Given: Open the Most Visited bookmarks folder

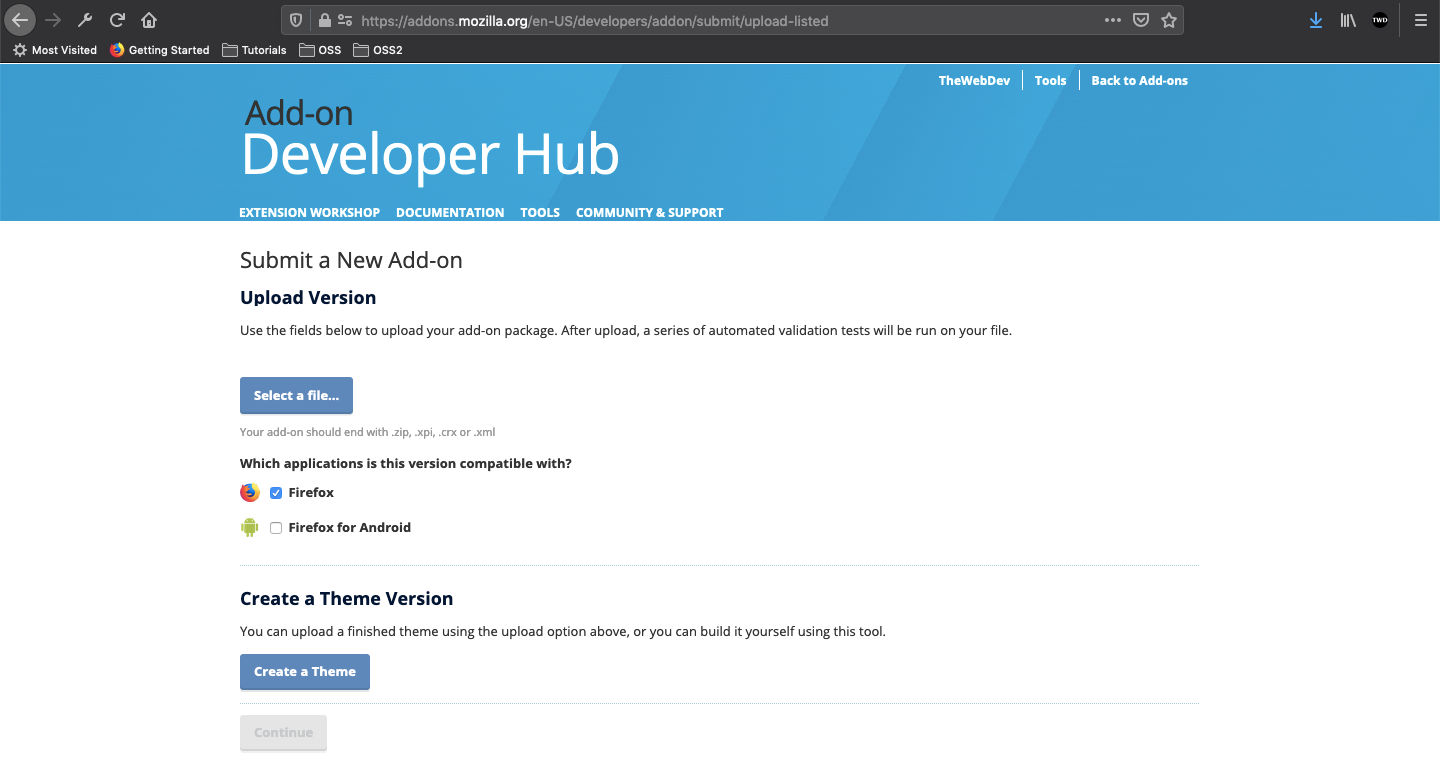Looking at the screenshot, I should click(55, 50).
